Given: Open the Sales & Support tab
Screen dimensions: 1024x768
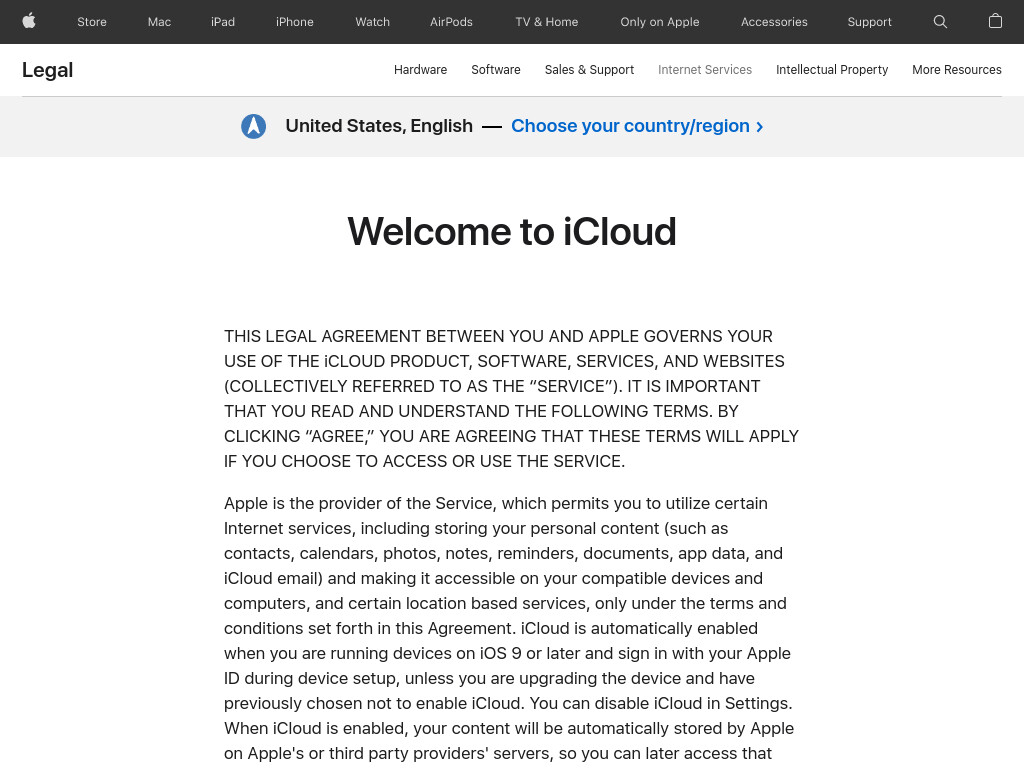Looking at the screenshot, I should (x=589, y=70).
